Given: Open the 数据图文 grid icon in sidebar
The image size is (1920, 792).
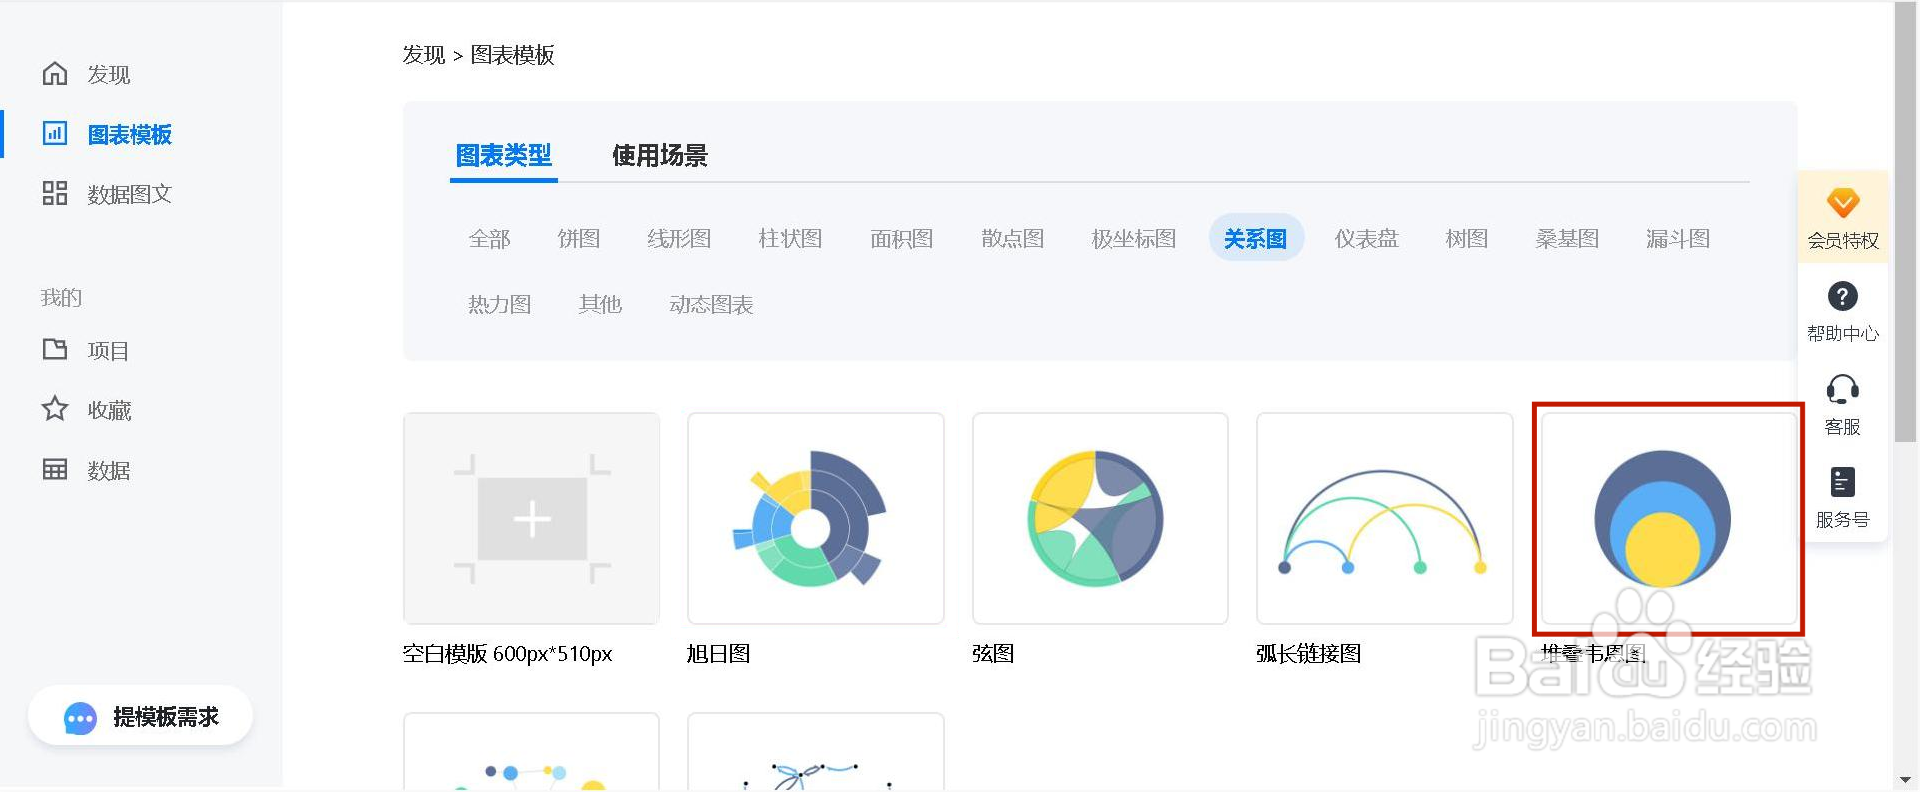Looking at the screenshot, I should [55, 193].
